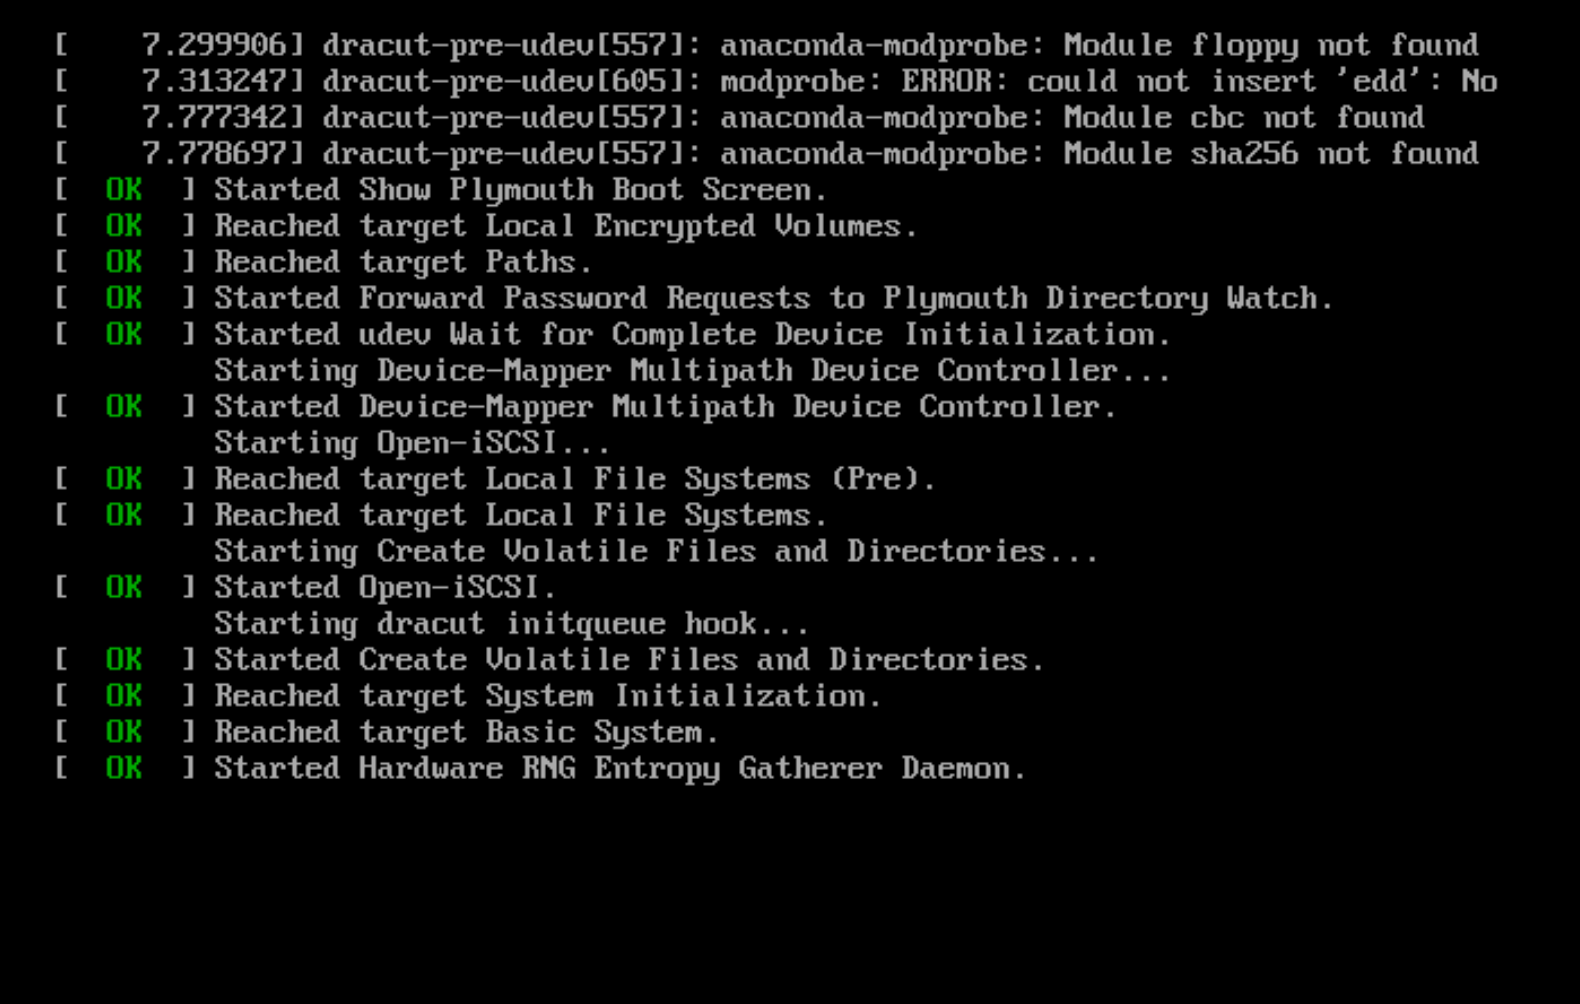Click the 'Reached target Paths' line
The height and width of the screenshot is (1004, 1580).
(403, 262)
